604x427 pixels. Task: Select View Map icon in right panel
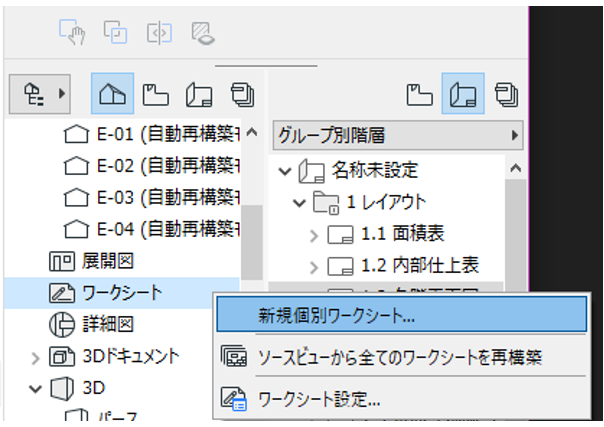[419, 95]
